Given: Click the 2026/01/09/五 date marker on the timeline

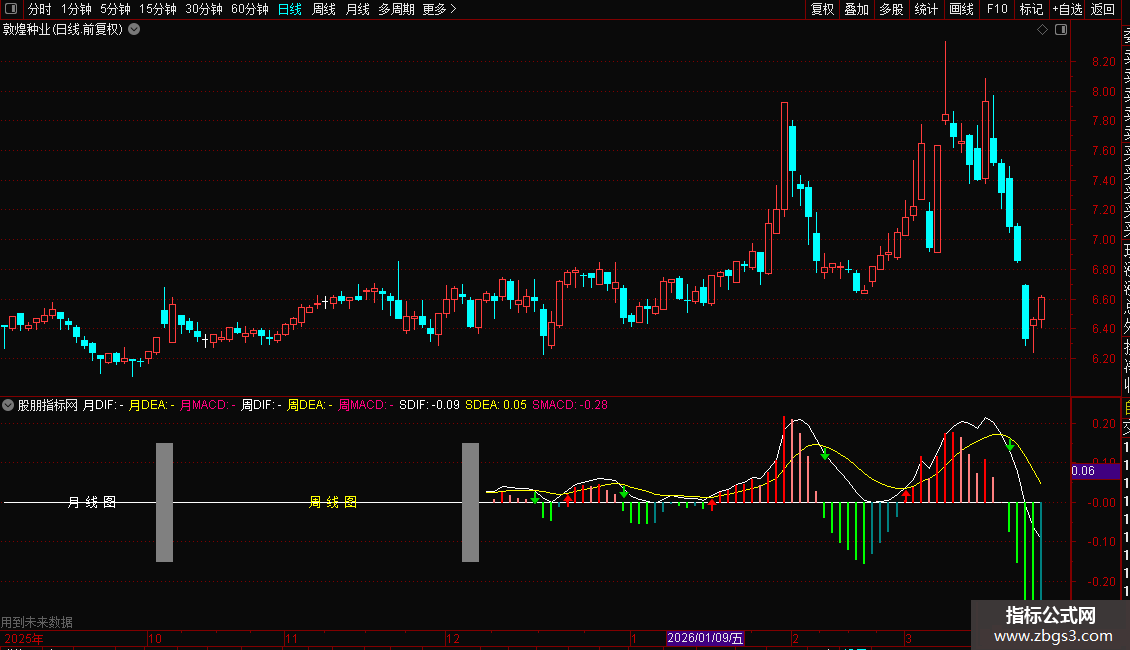Looking at the screenshot, I should point(705,638).
